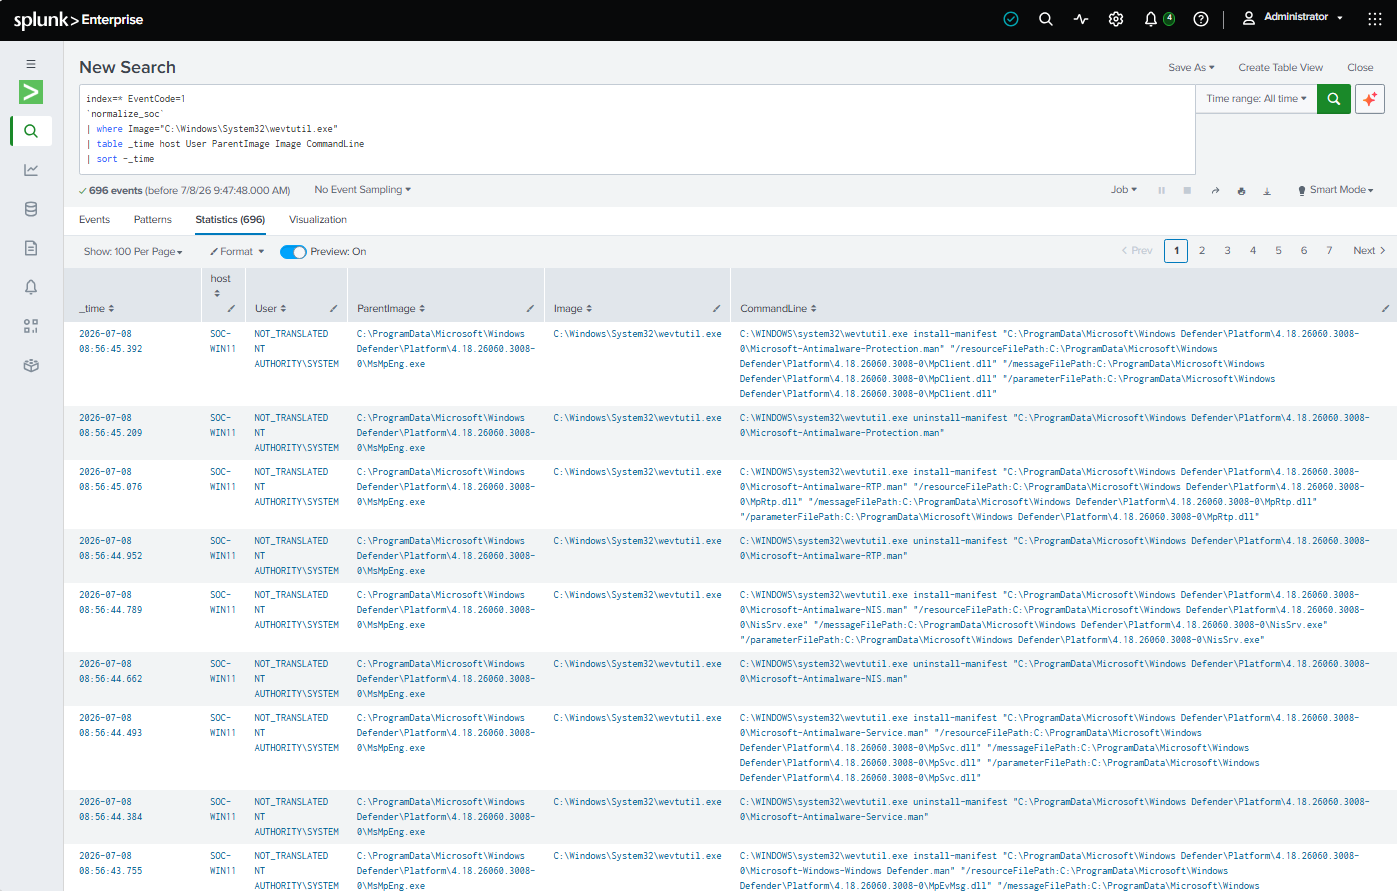
Task: Edit the host column with pencil icon
Action: click(231, 308)
